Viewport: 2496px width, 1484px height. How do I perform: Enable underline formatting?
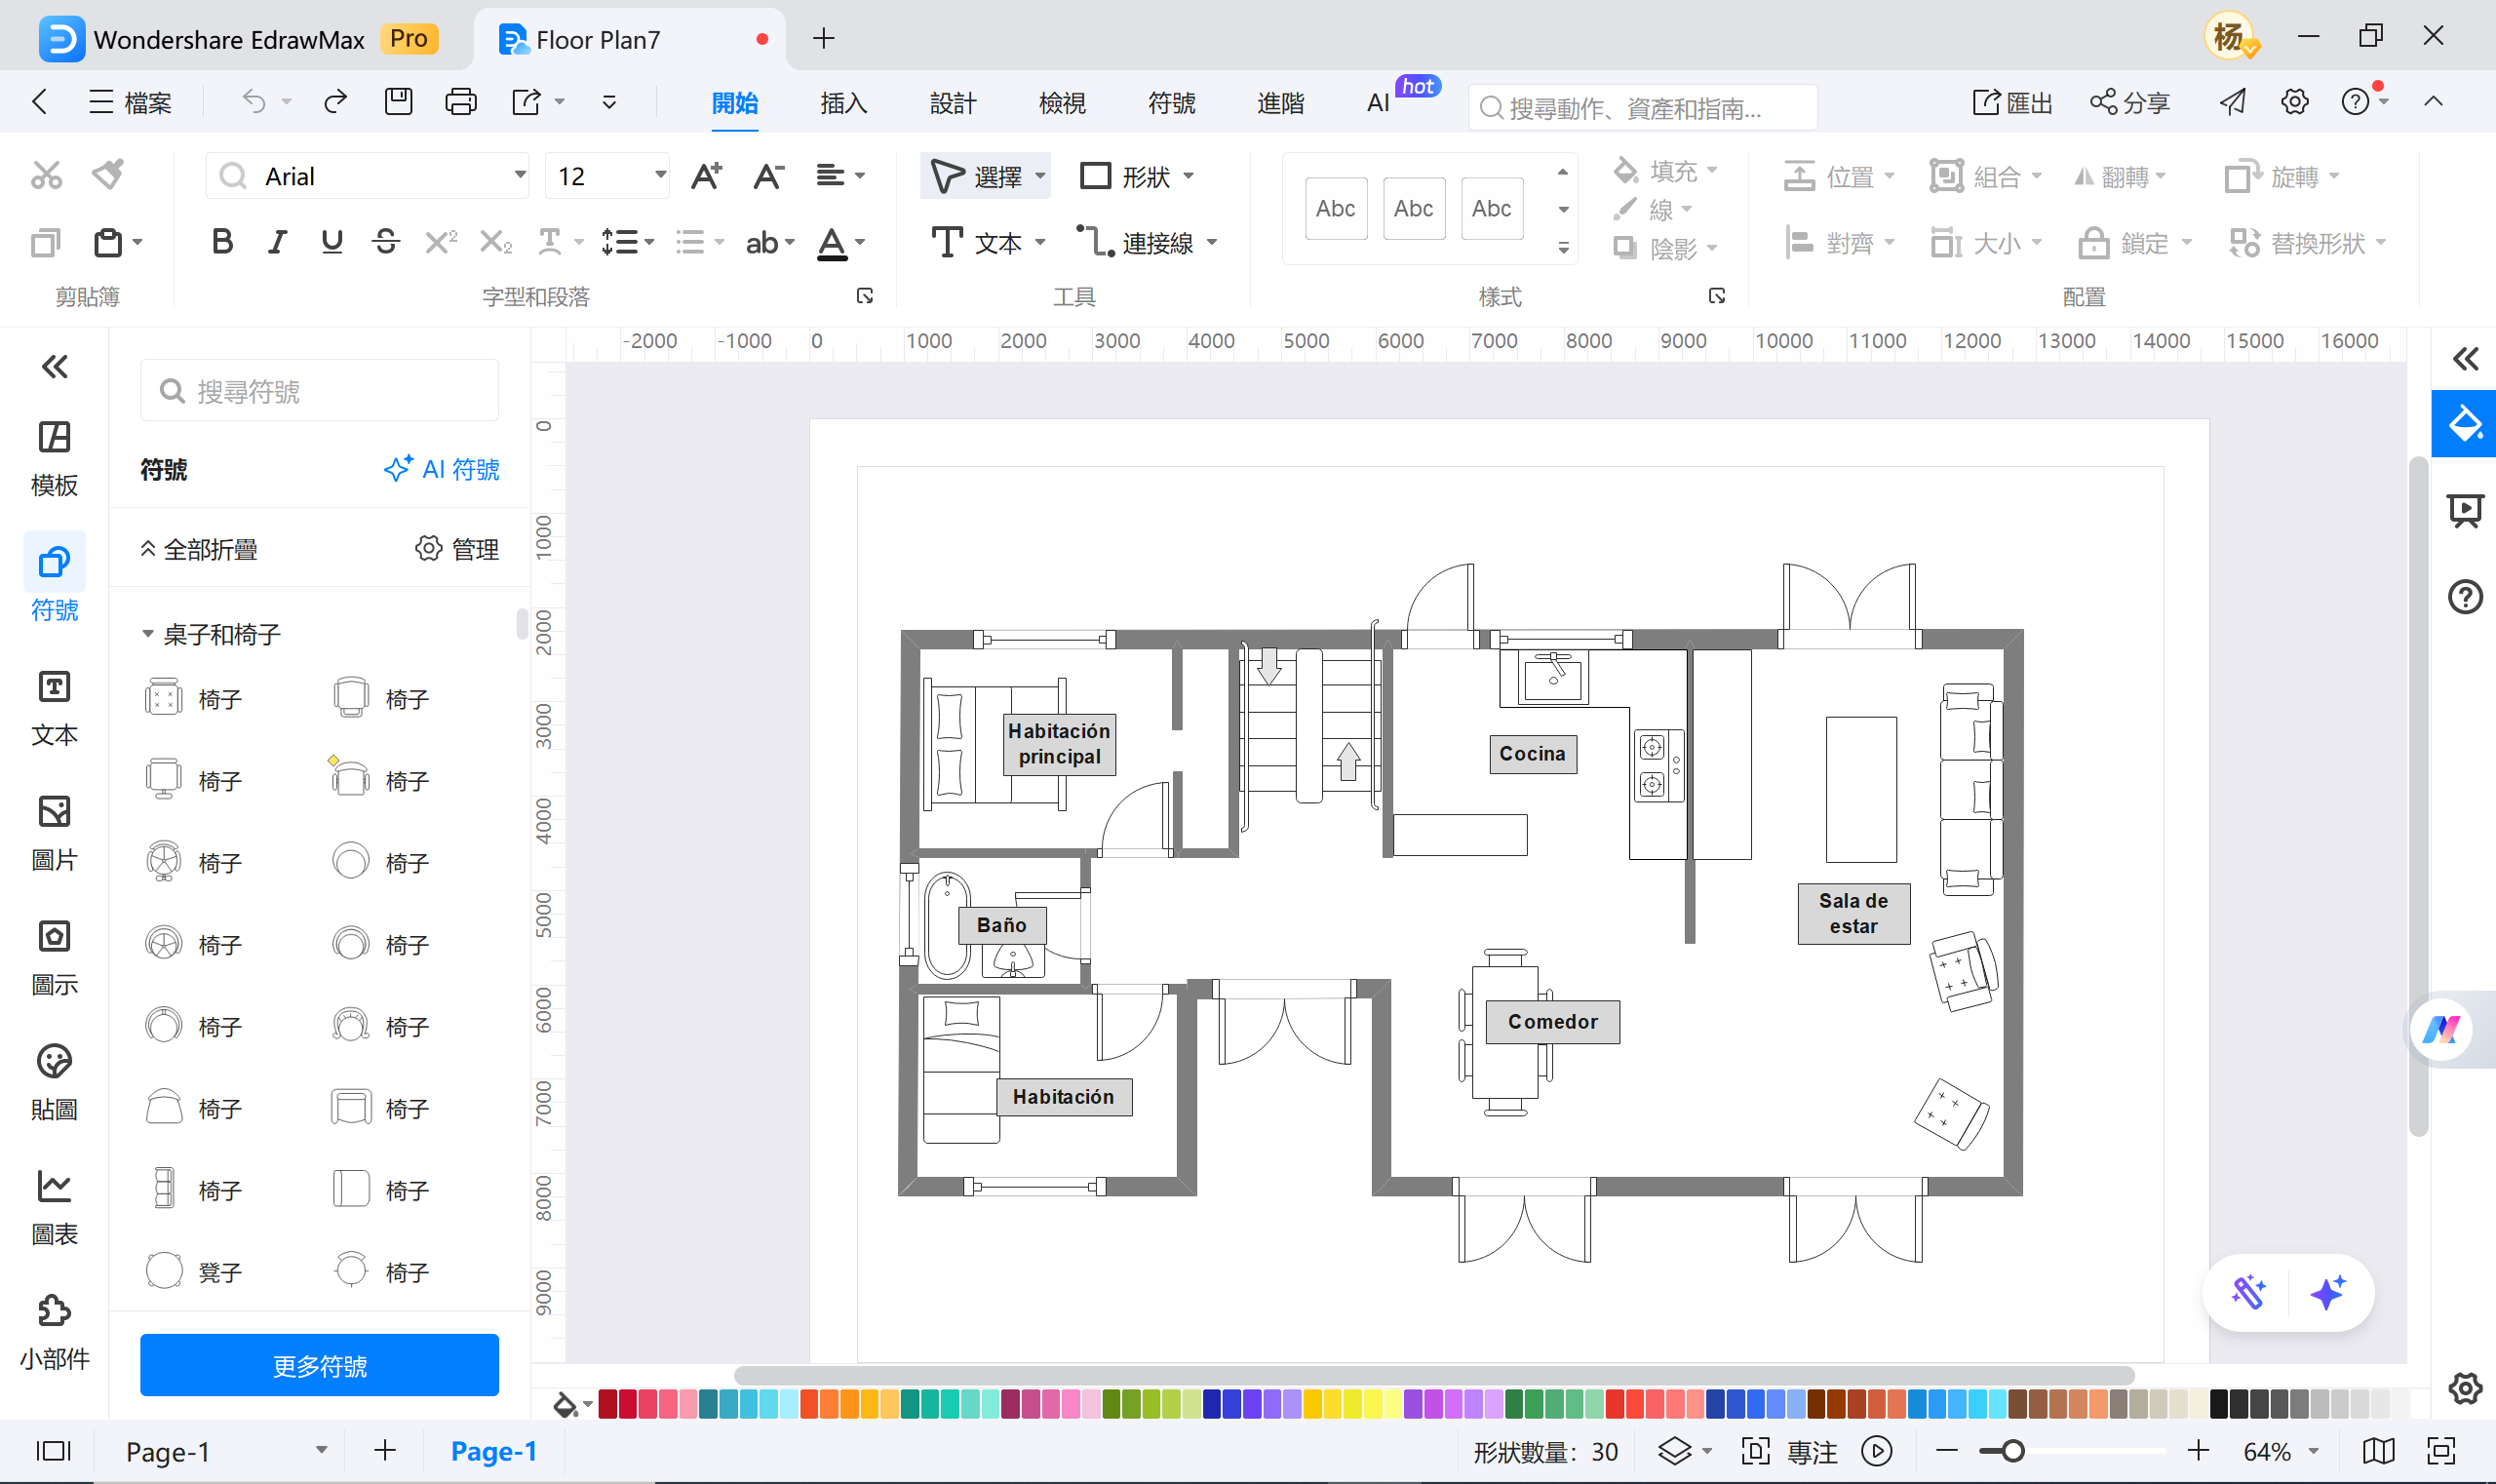tap(331, 241)
